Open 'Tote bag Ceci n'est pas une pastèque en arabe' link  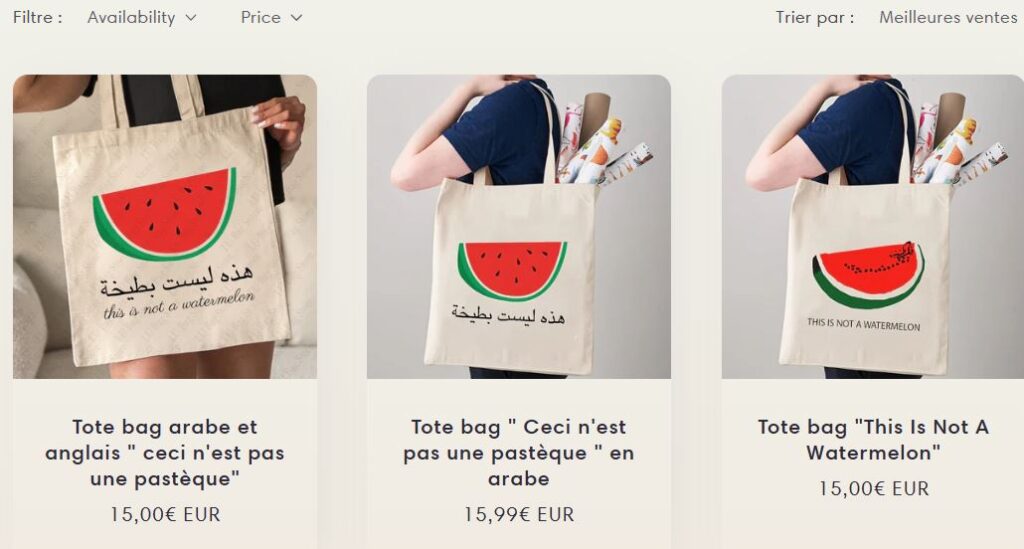(519, 453)
